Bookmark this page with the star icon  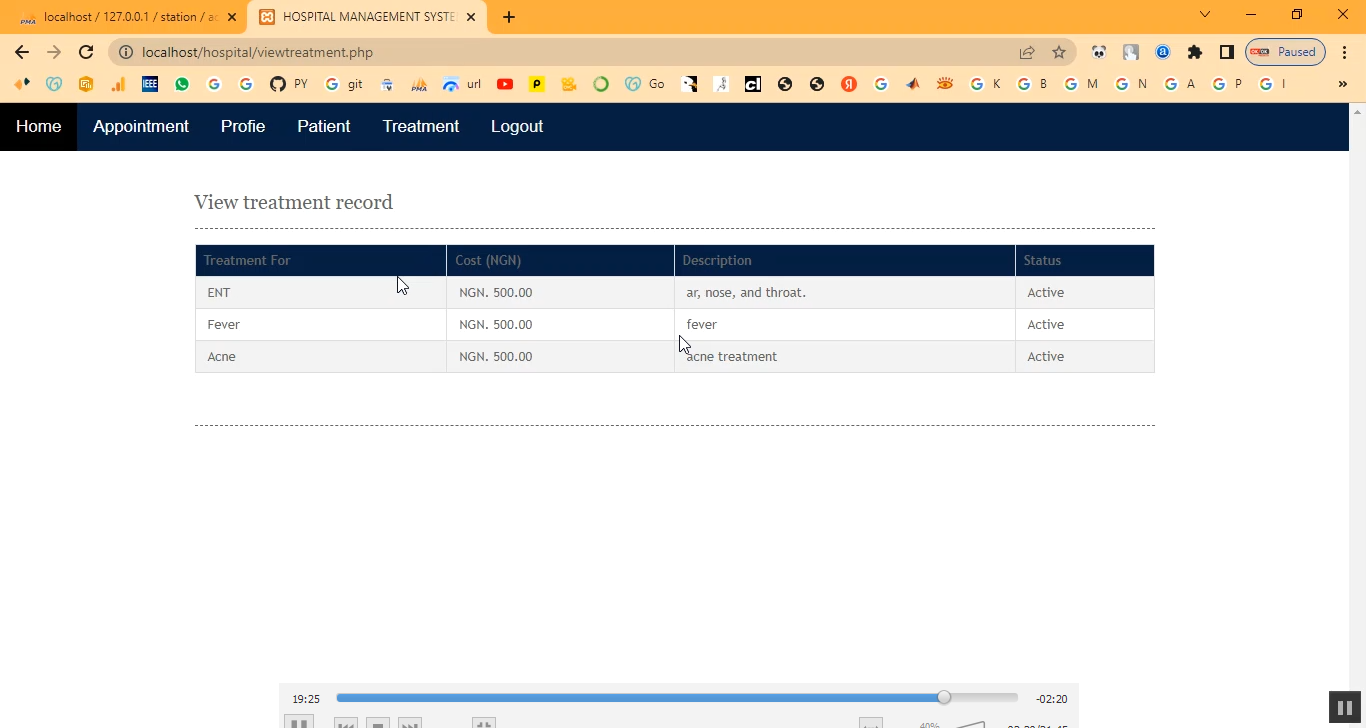click(x=1059, y=52)
